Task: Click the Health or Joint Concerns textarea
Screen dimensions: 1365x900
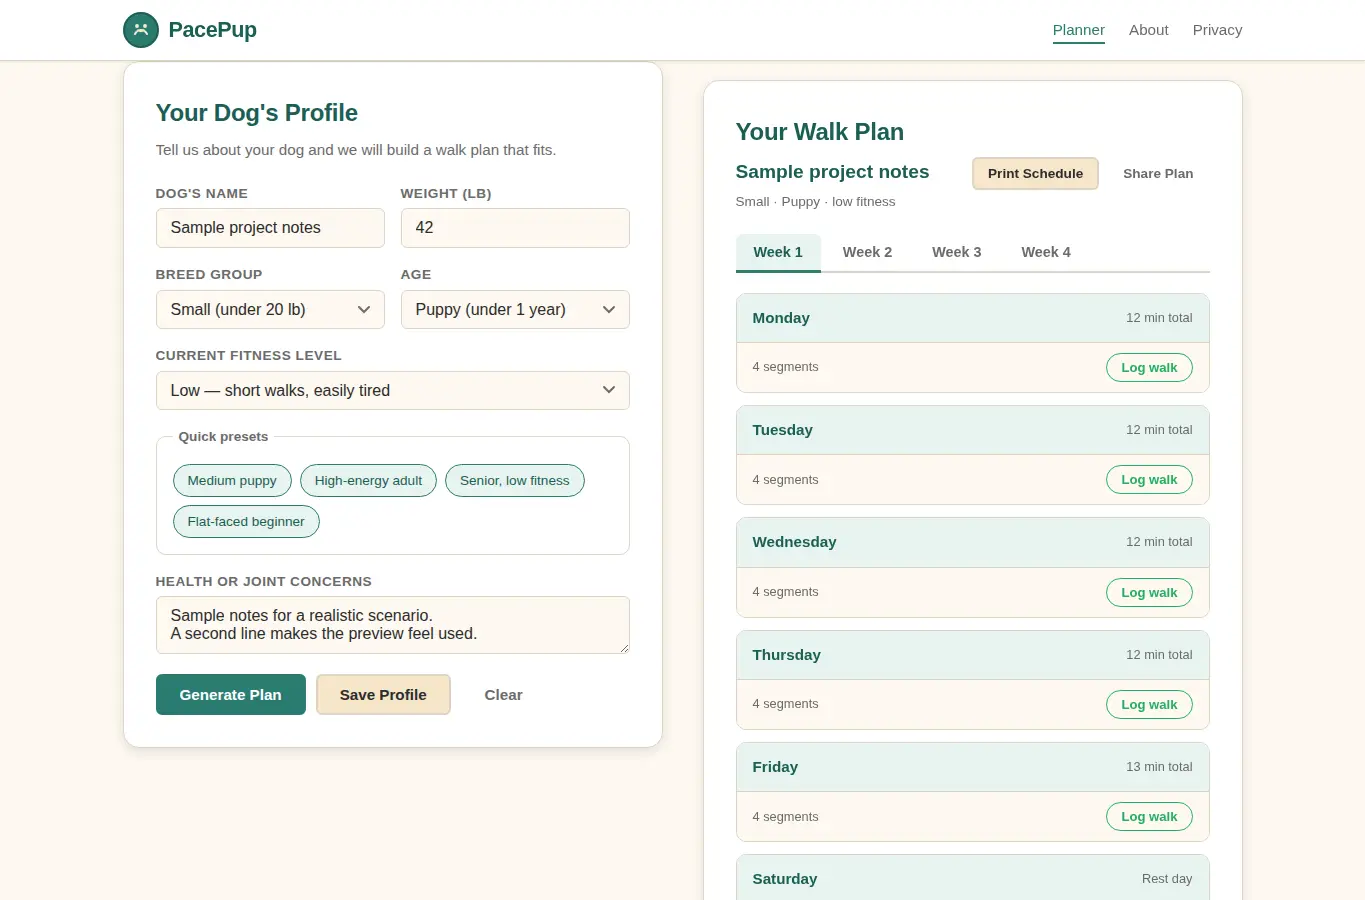Action: click(x=393, y=625)
